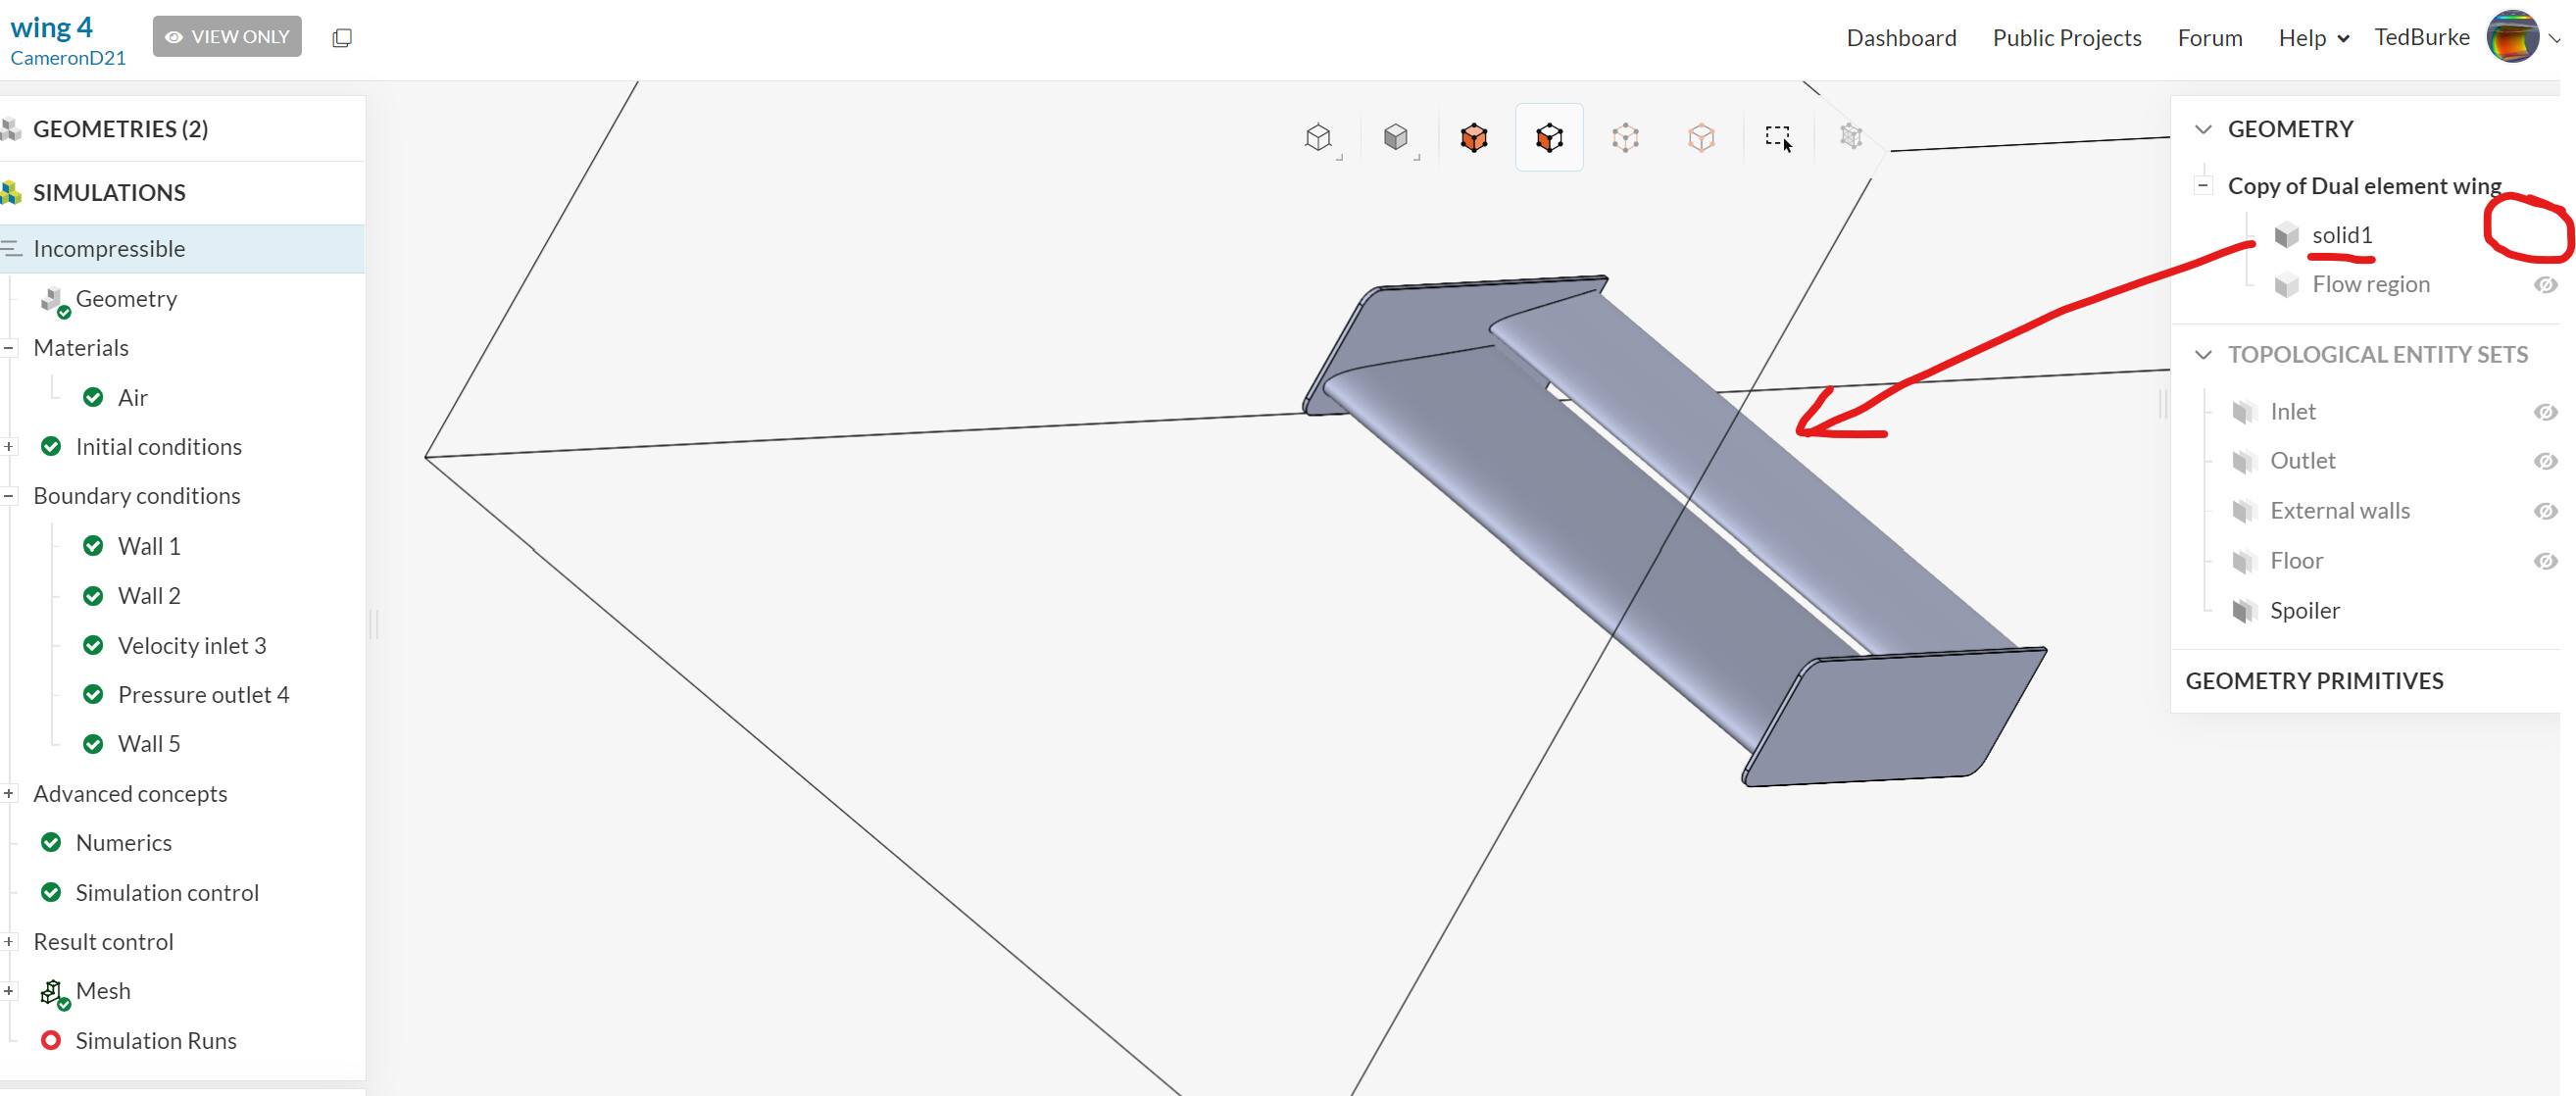This screenshot has height=1096, width=2576.
Task: Expand the Advanced concepts node
Action: coord(9,794)
